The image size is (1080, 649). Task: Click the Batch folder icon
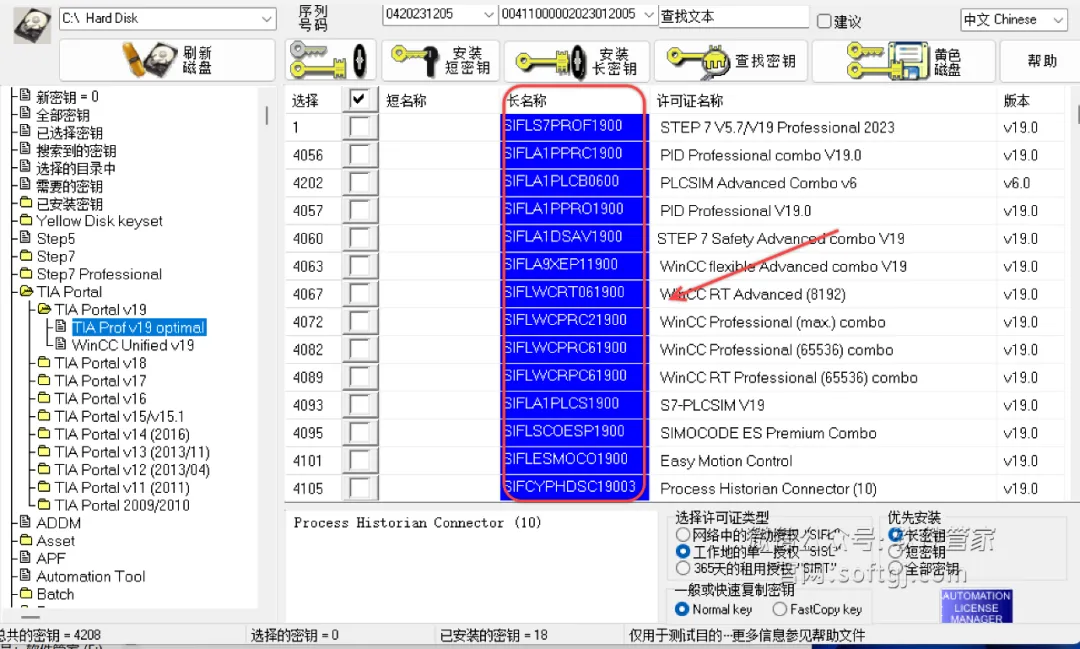coord(26,593)
